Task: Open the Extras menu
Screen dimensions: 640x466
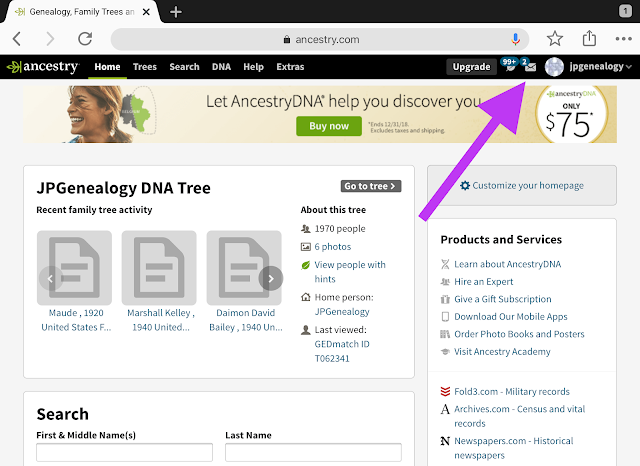Action: coord(290,67)
